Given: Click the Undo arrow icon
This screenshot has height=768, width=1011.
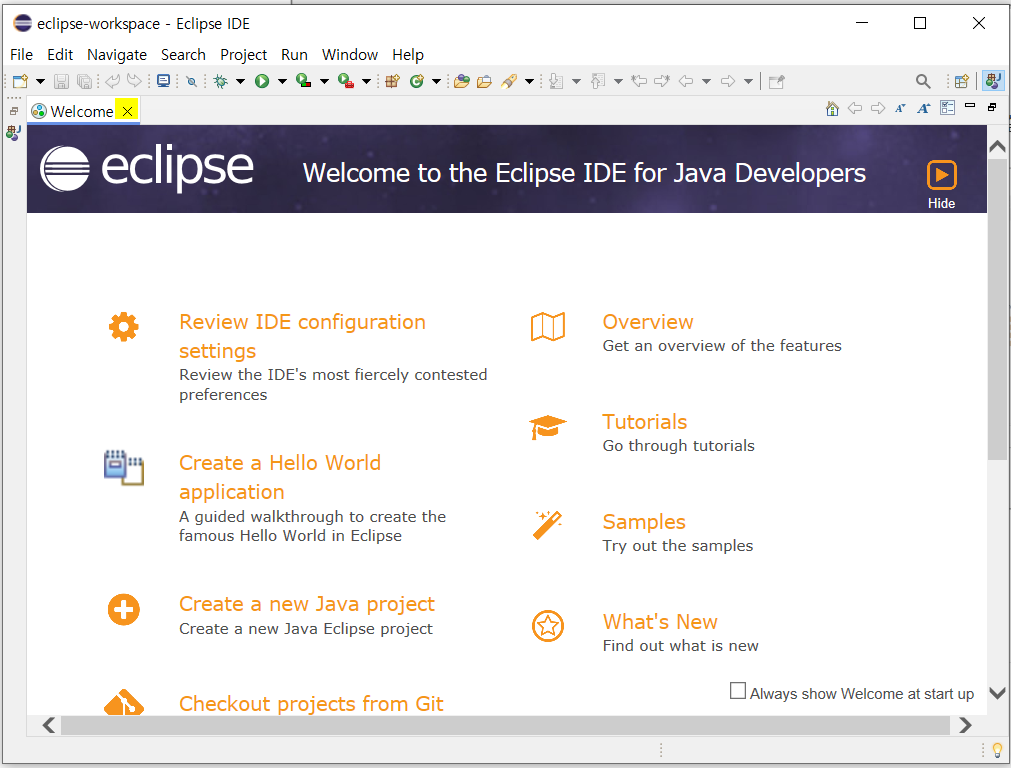Looking at the screenshot, I should tap(113, 81).
